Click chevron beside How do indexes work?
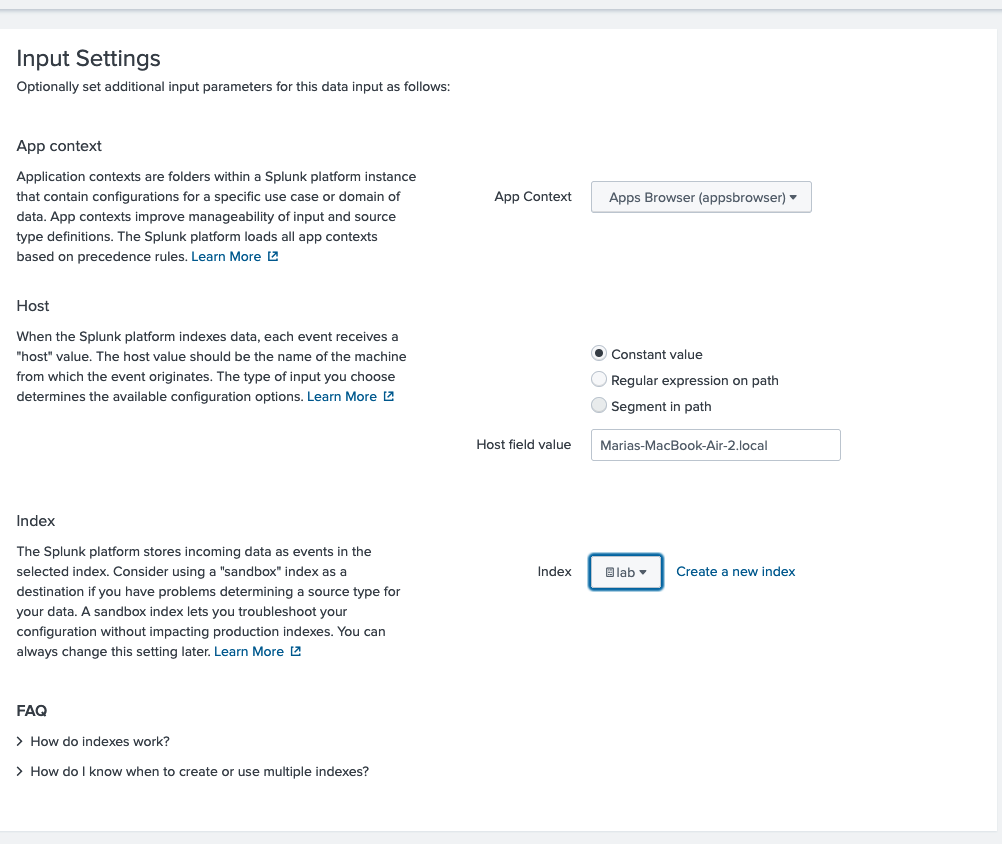The height and width of the screenshot is (844, 1002). (21, 742)
